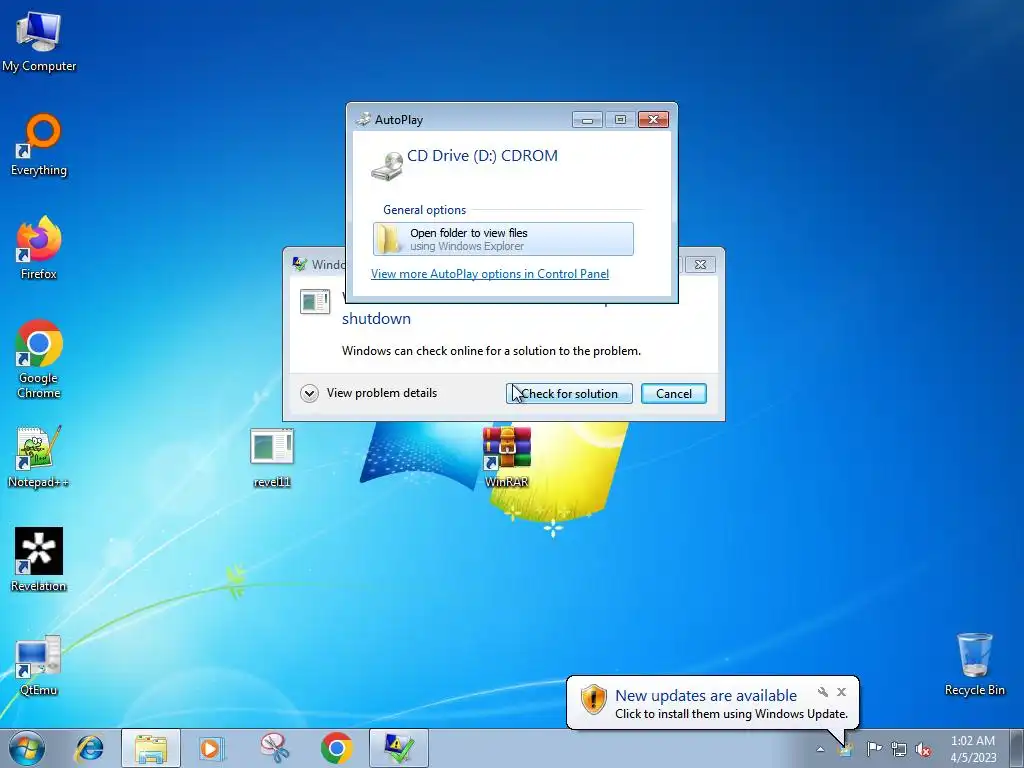Click the muted volume tray icon
The height and width of the screenshot is (768, 1024).
(x=923, y=749)
